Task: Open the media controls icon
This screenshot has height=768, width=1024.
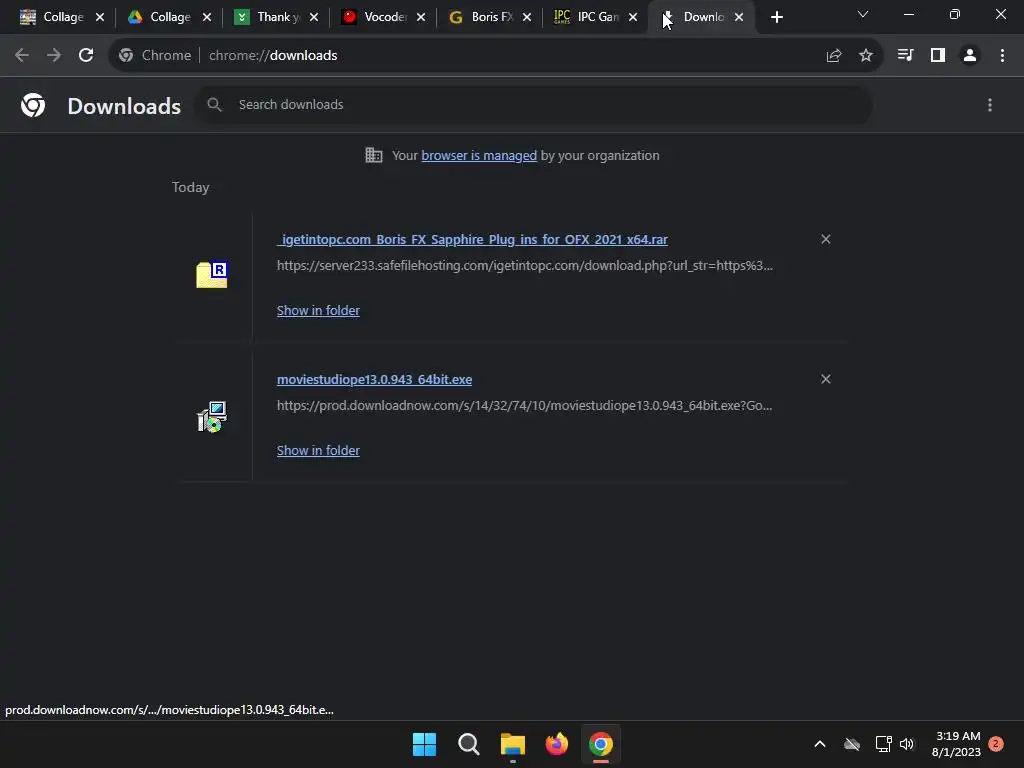Action: (905, 56)
